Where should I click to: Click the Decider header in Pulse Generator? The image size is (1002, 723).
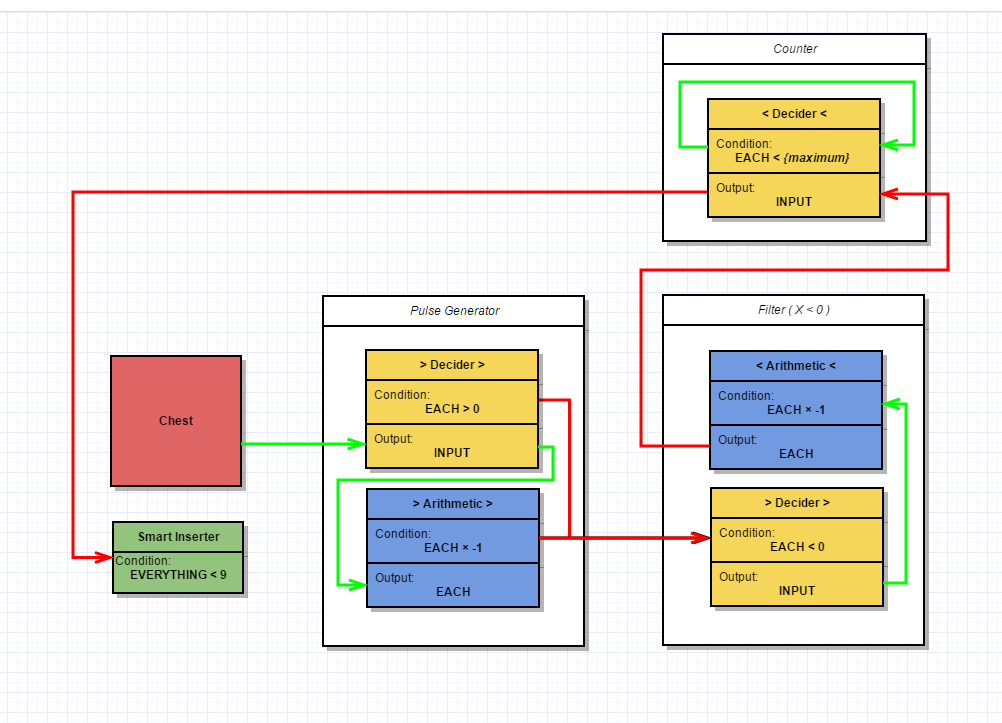(452, 365)
